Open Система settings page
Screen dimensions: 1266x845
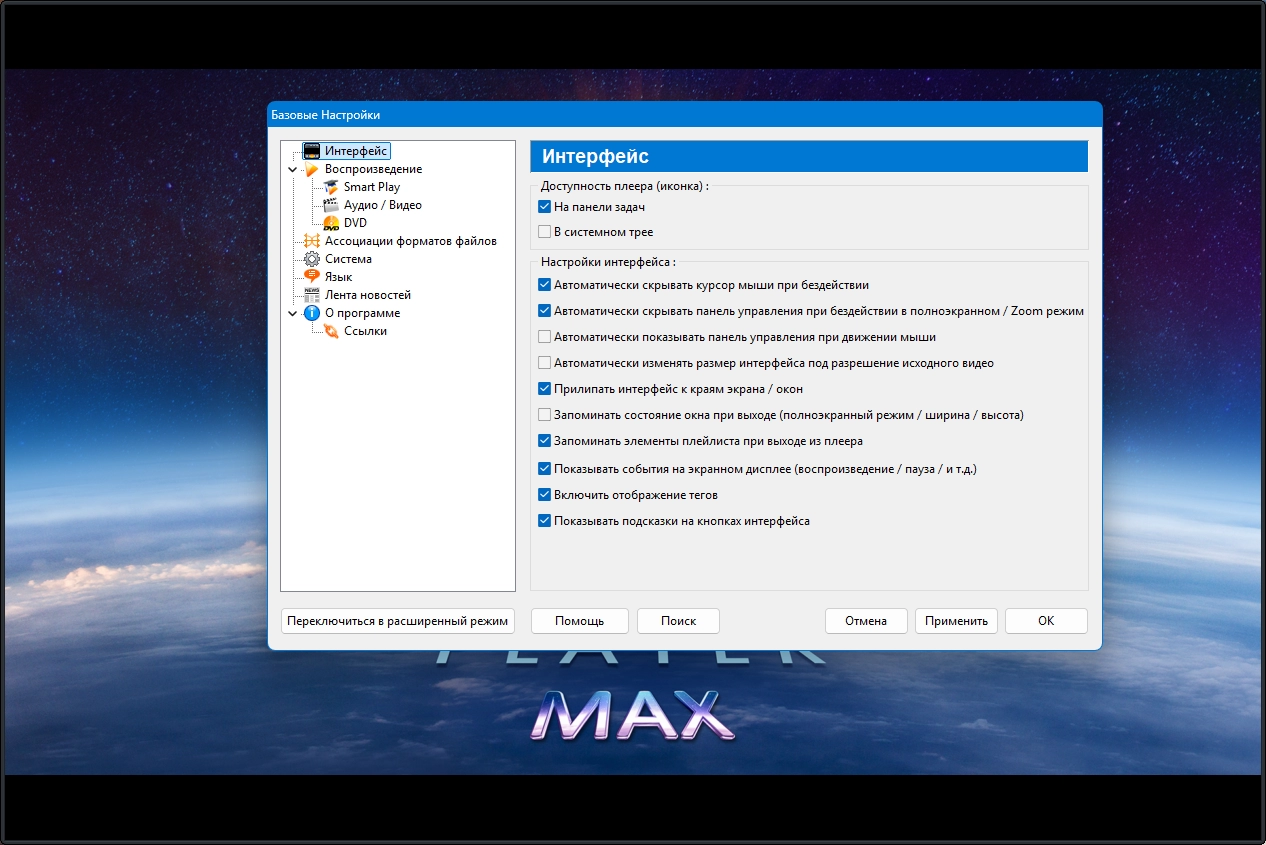coord(348,259)
